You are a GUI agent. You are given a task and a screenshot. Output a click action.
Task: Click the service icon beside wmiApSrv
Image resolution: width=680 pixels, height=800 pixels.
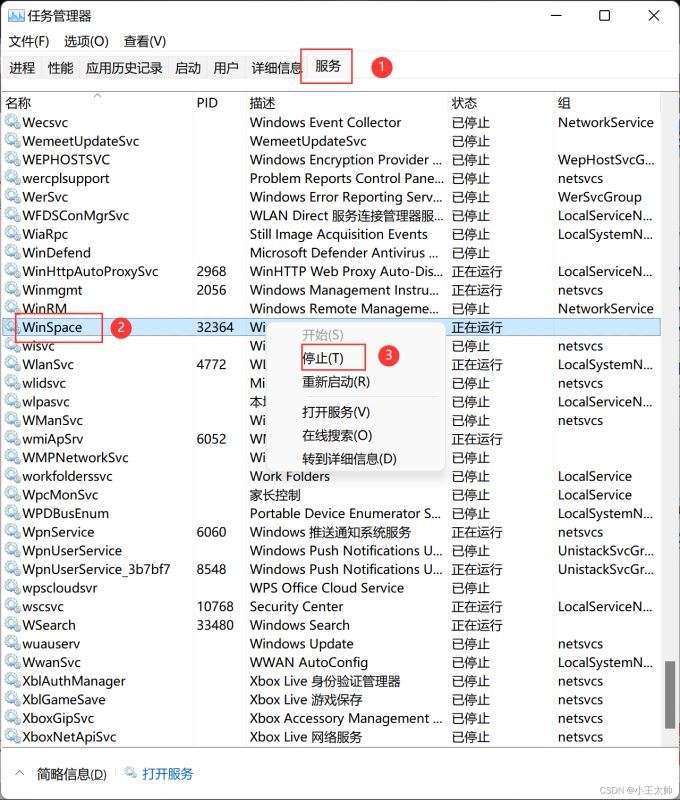pos(12,438)
